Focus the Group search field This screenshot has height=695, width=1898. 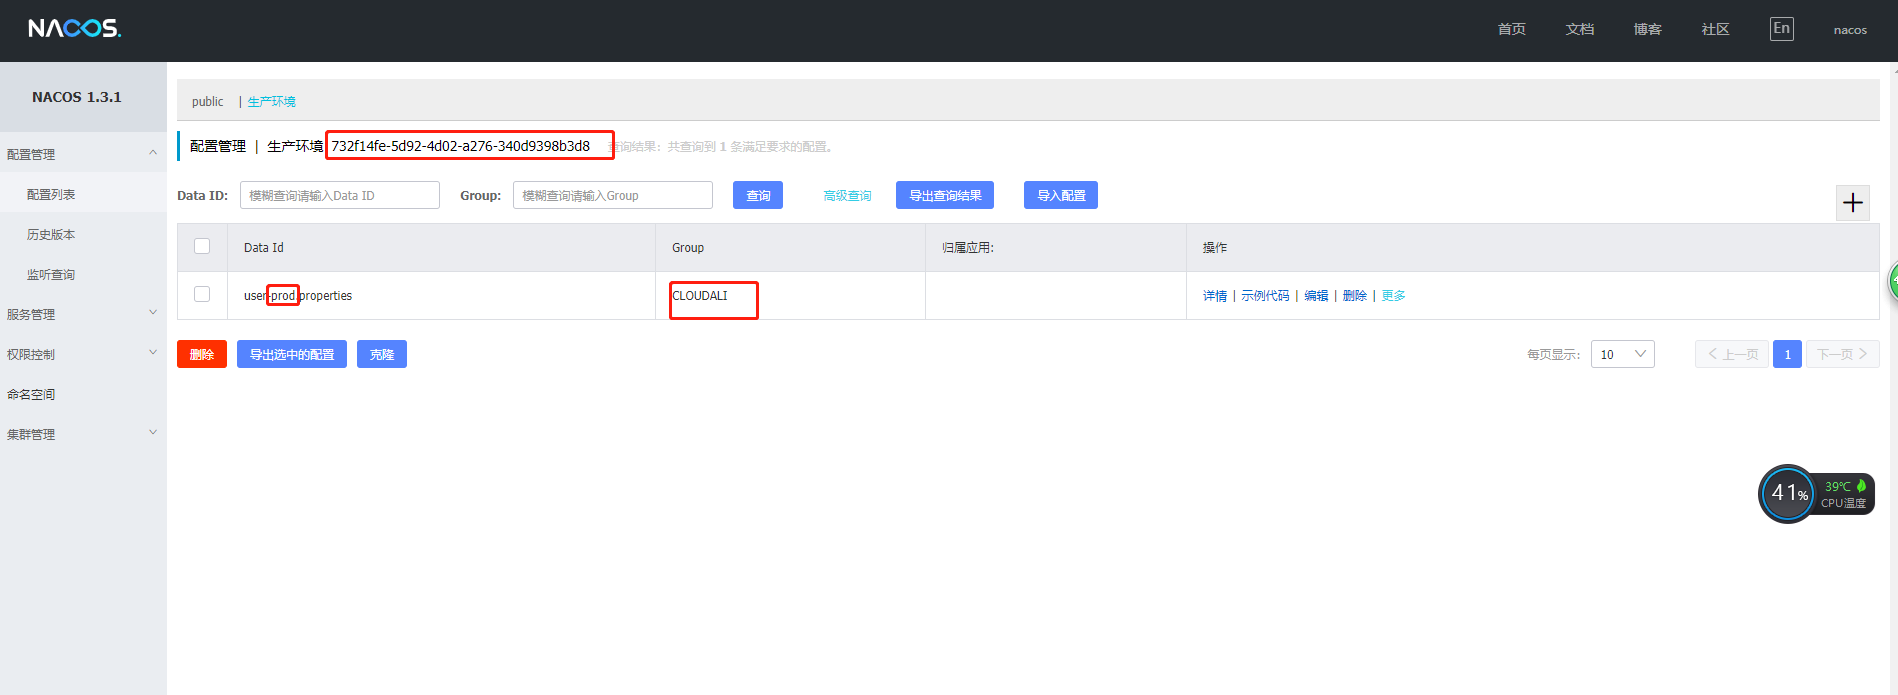613,195
